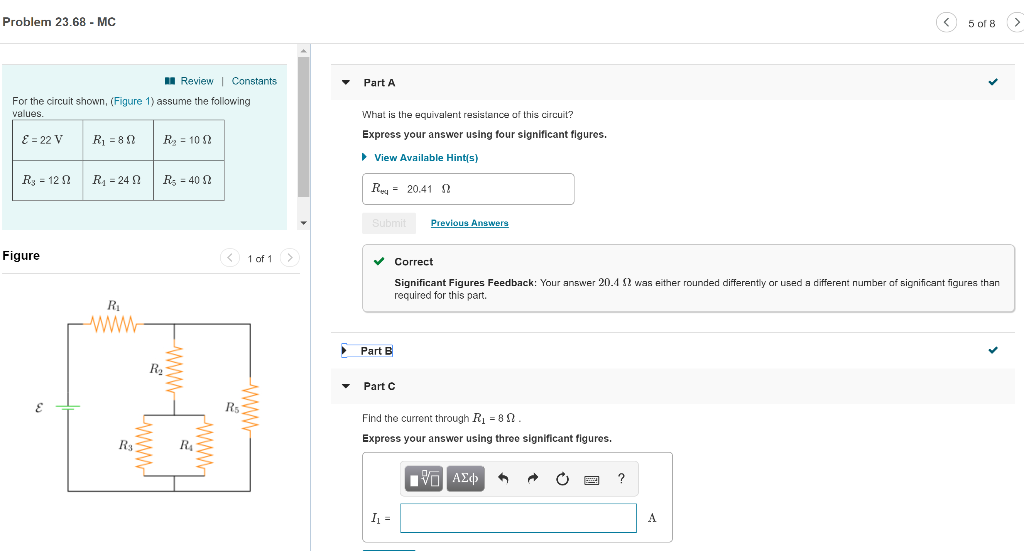This screenshot has height=551, width=1024.
Task: Click the disabled Submit button
Action: click(x=389, y=223)
